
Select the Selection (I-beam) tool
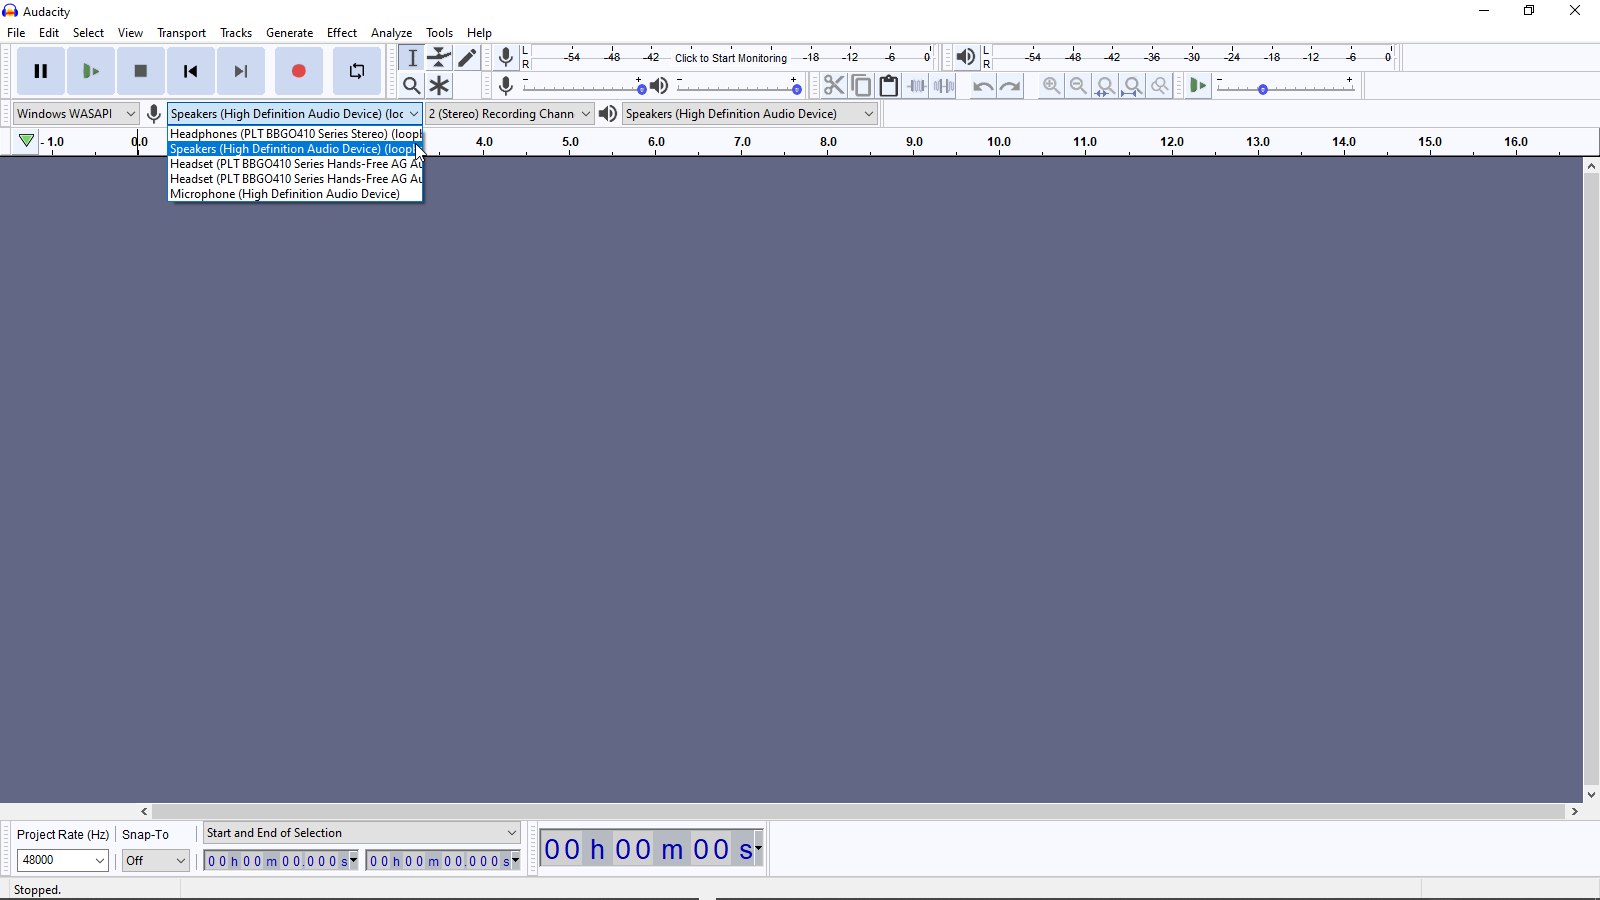[x=412, y=58]
